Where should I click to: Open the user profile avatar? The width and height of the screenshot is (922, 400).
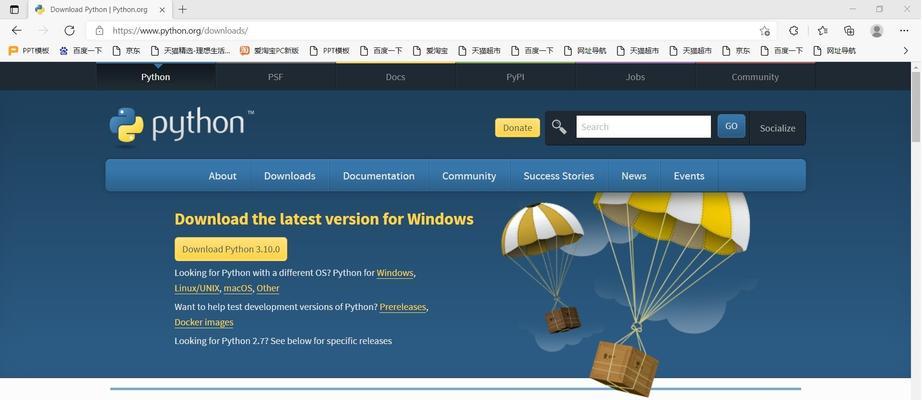pos(877,31)
